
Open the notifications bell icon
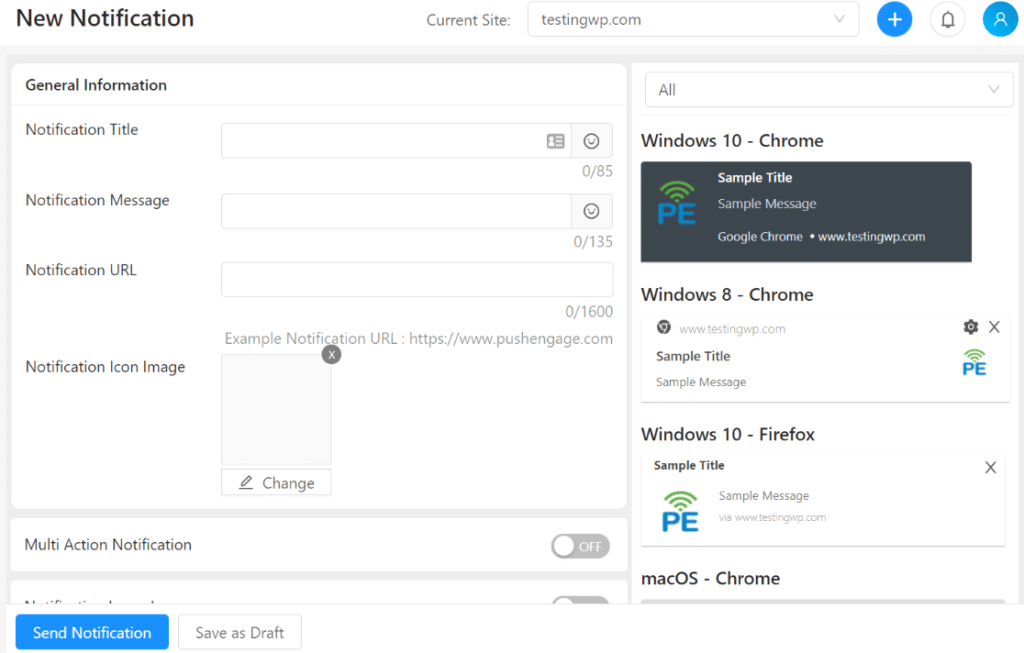point(947,19)
